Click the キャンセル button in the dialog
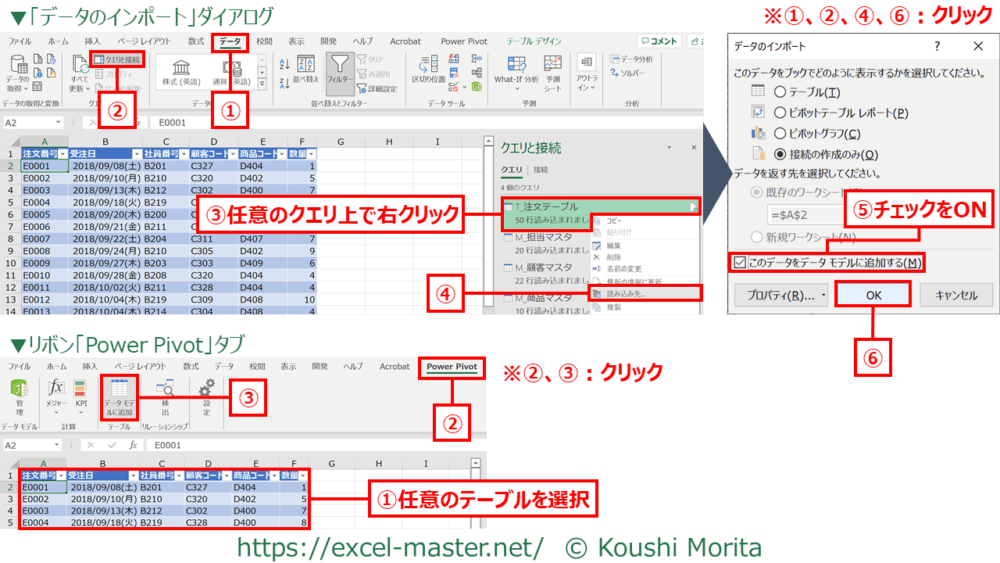Viewport: 1000px width, 563px height. (x=955, y=295)
